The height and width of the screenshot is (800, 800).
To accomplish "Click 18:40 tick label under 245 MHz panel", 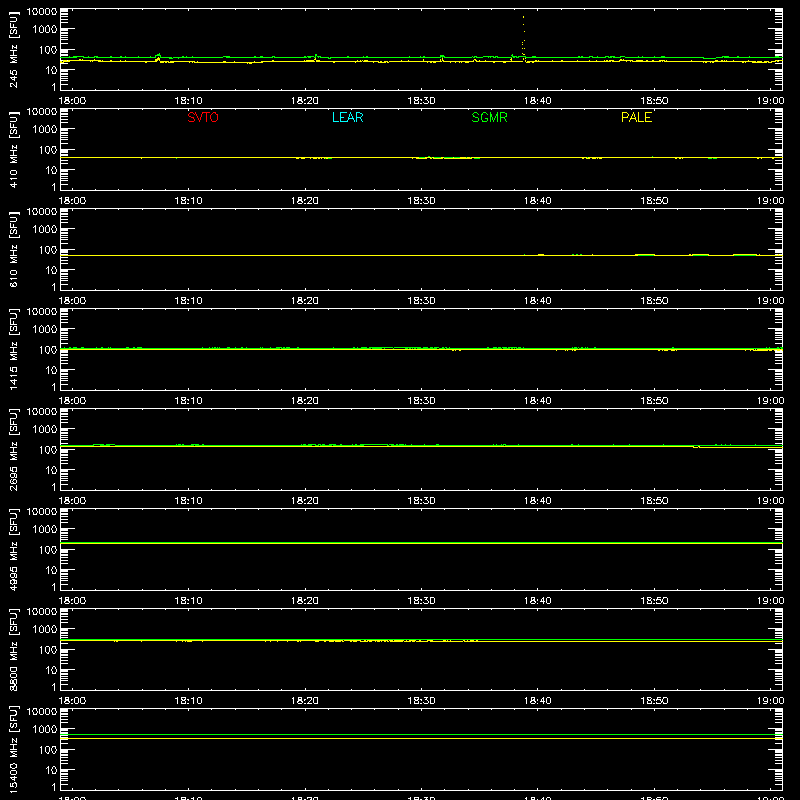I will click(537, 101).
